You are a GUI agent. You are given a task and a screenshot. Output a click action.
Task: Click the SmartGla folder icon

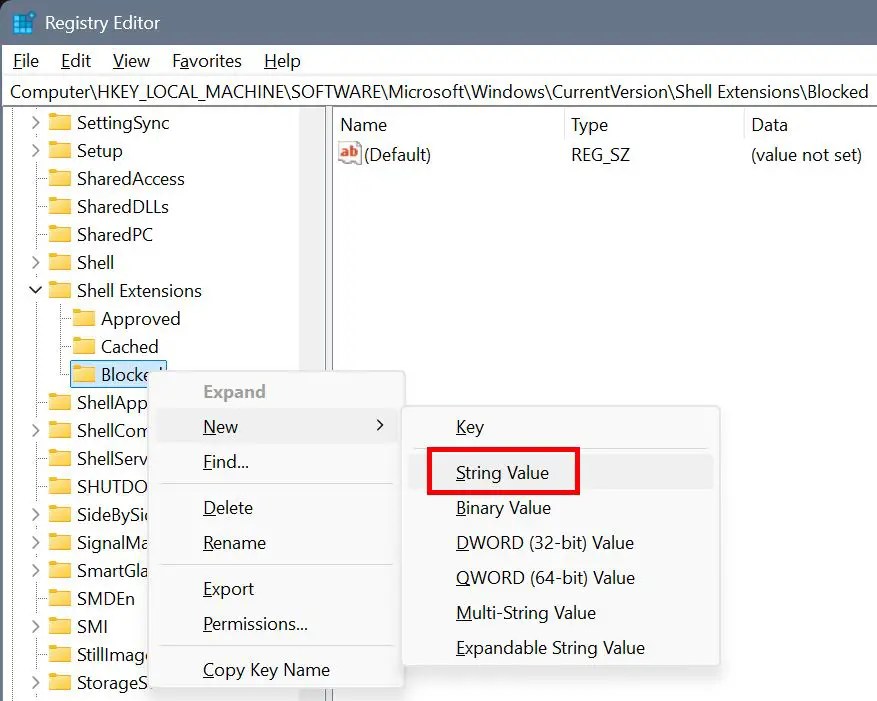tap(60, 570)
